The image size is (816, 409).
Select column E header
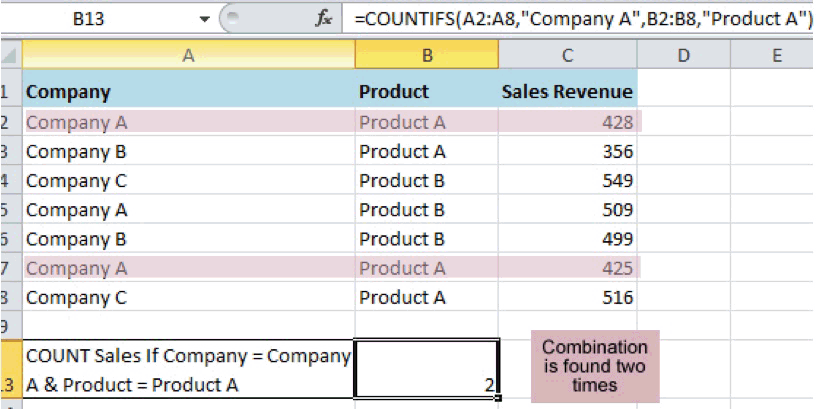[x=776, y=57]
